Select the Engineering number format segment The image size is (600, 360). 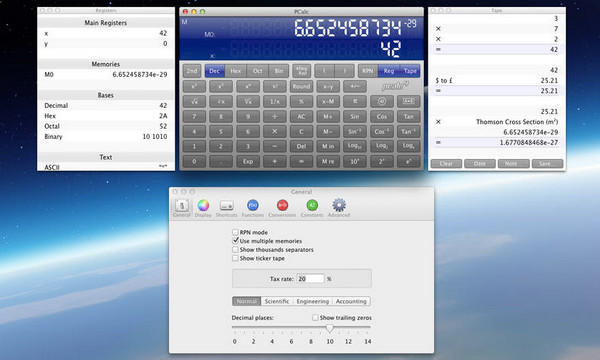tap(313, 301)
